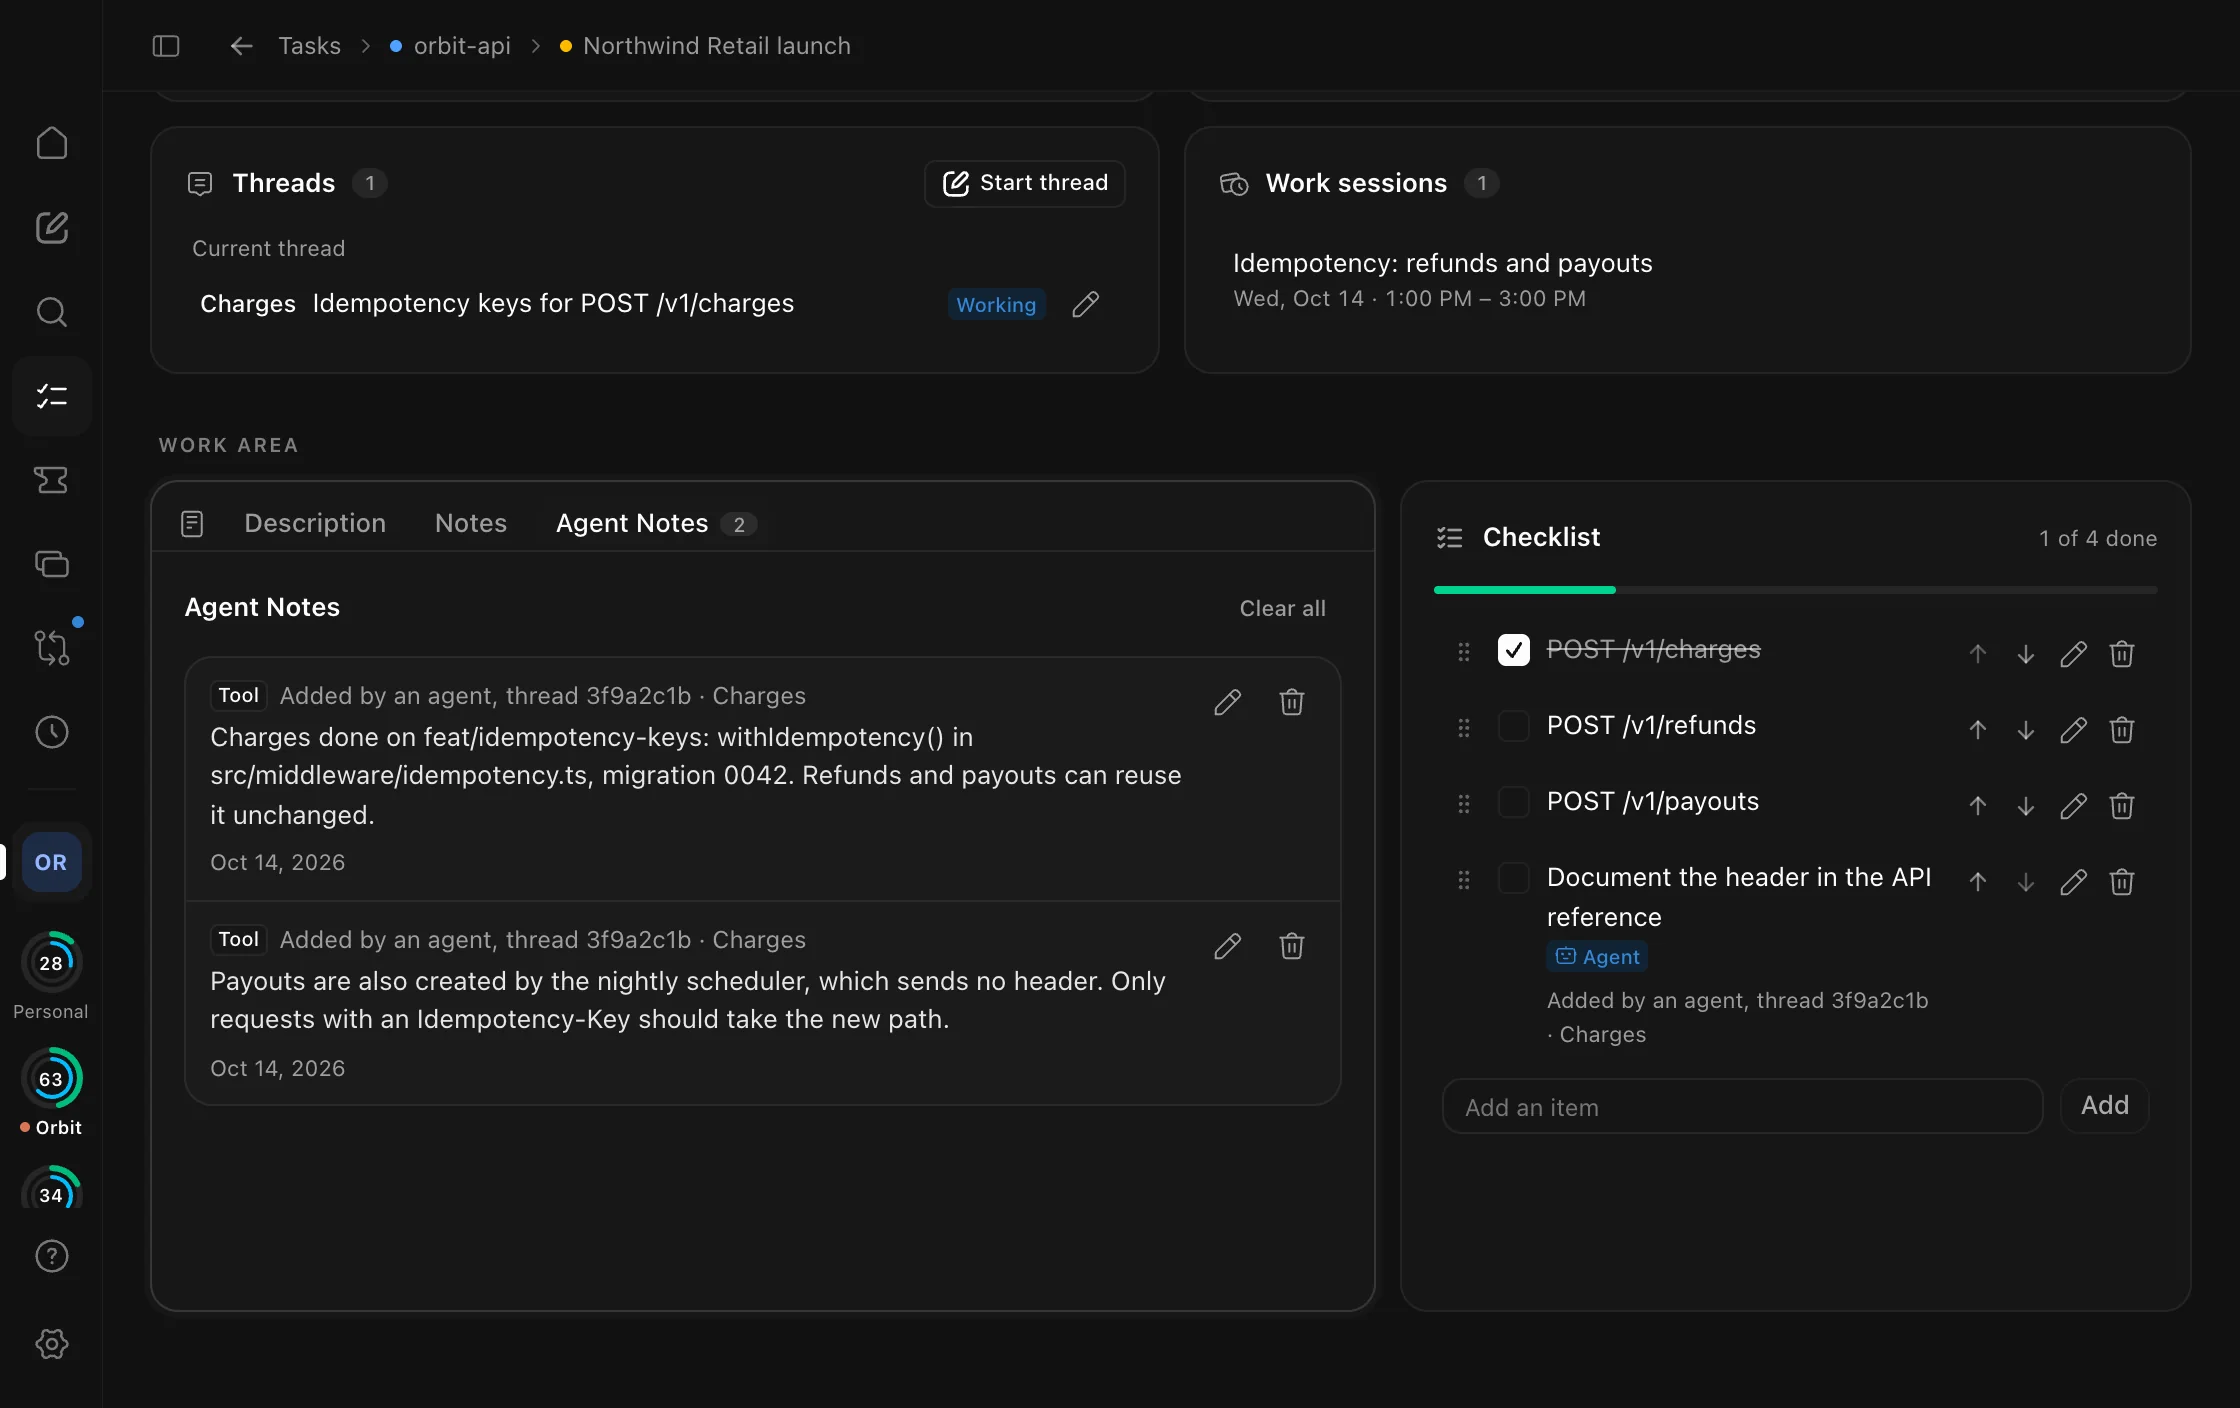Screen dimensions: 2240x1408
Task: Open the settings gear icon
Action: coord(52,1343)
